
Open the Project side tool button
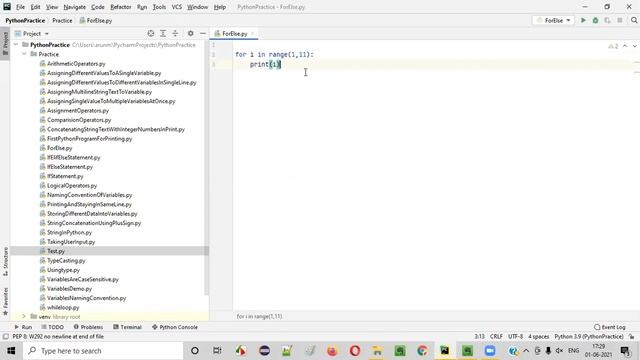5,44
